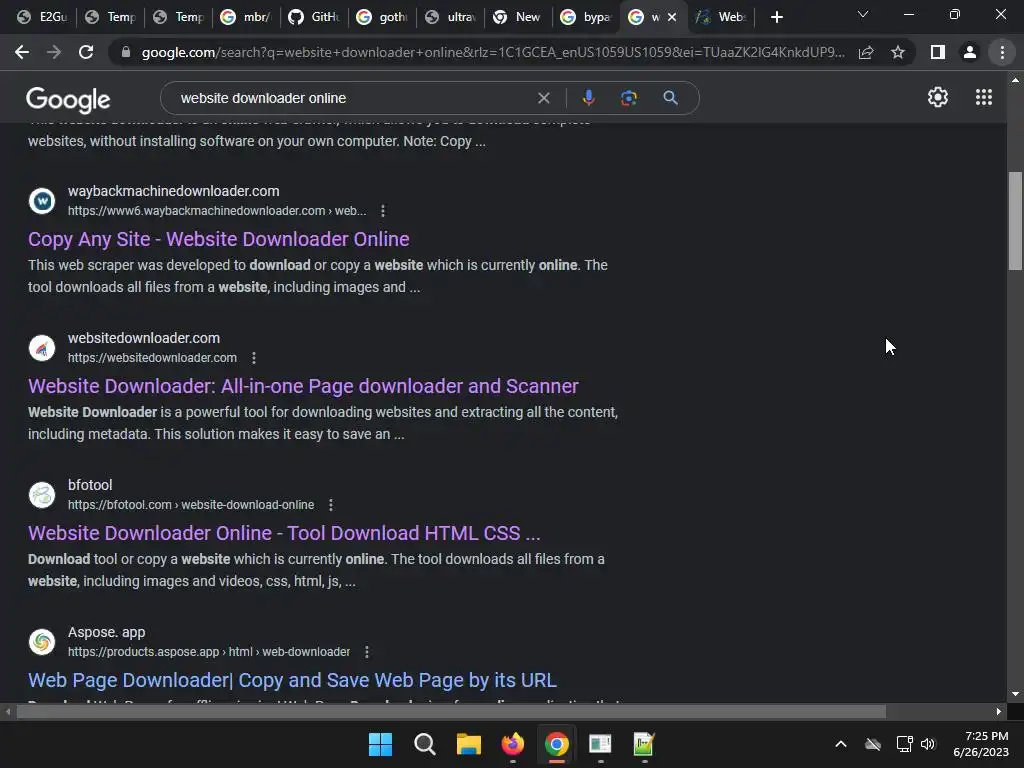Open options for the bfotool result
The width and height of the screenshot is (1024, 768).
pyautogui.click(x=331, y=505)
